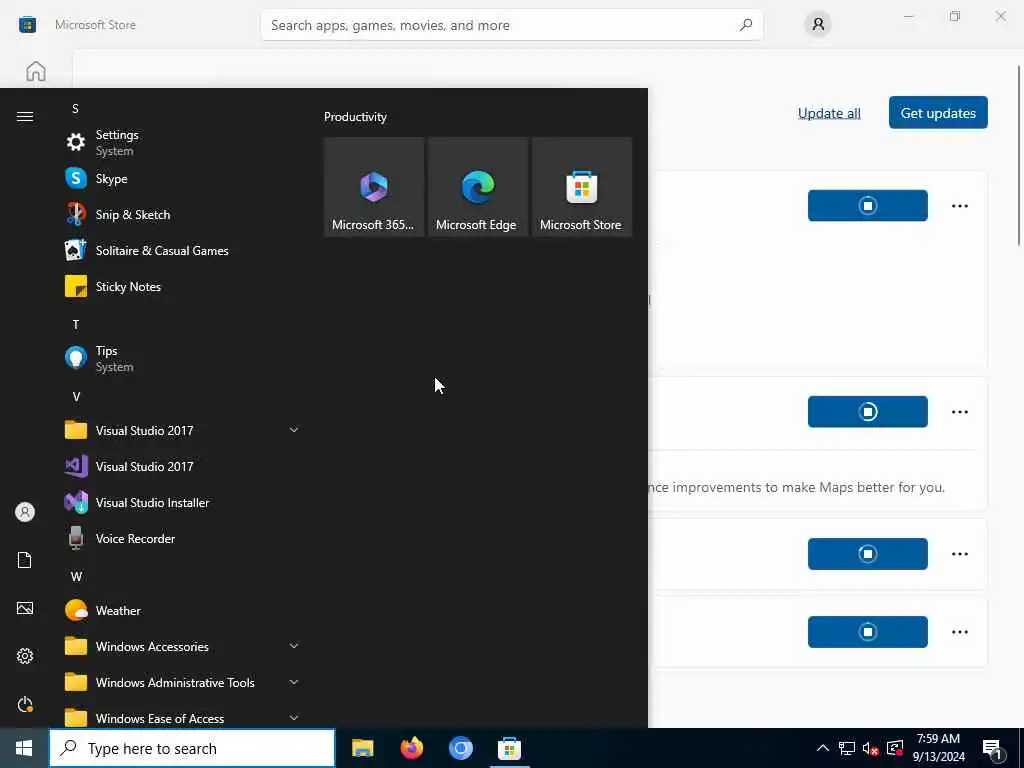
Task: Jump to letter V section header
Action: click(x=76, y=396)
